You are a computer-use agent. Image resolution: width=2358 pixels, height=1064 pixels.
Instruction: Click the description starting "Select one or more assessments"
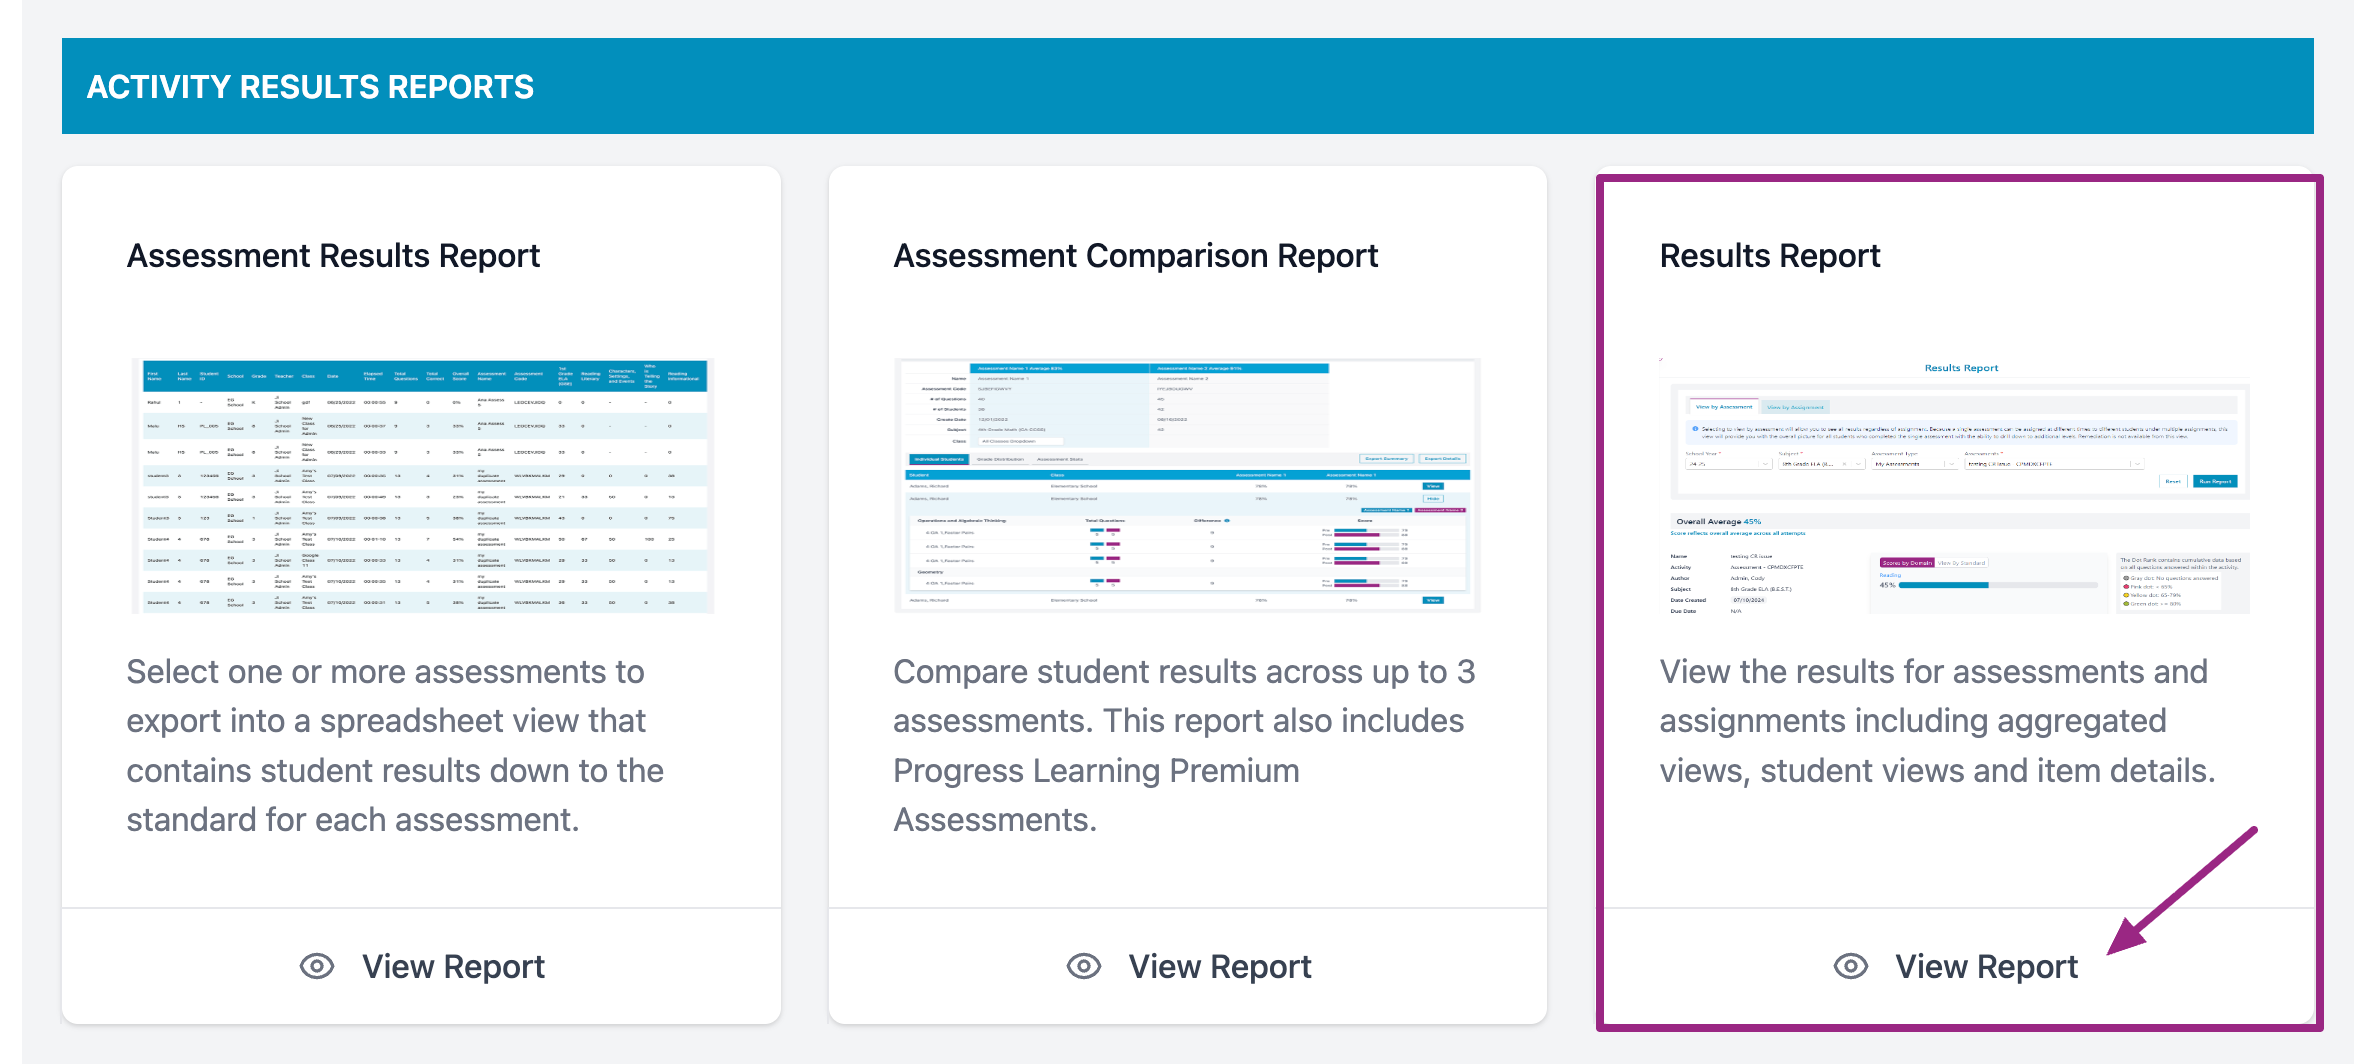[x=395, y=745]
